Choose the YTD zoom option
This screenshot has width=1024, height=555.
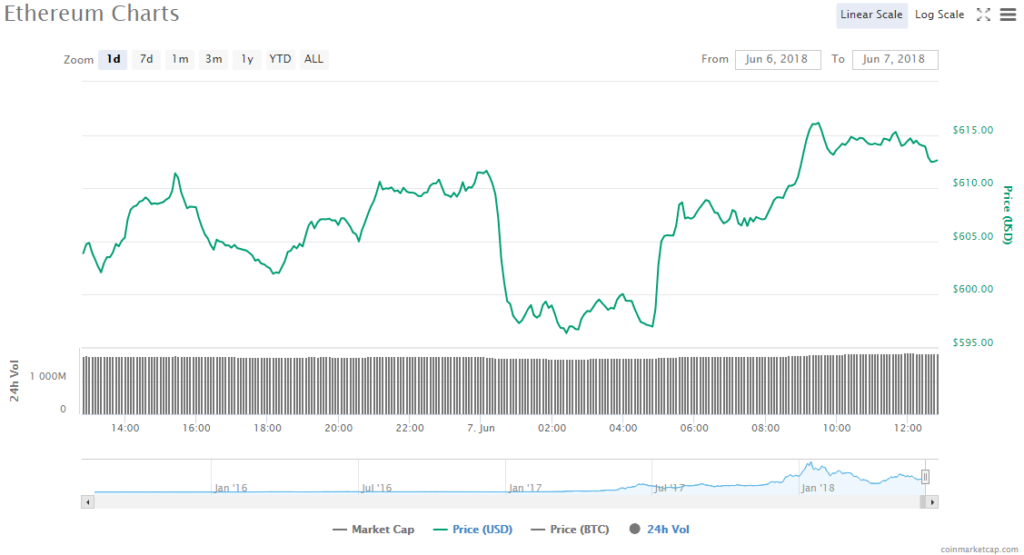280,59
